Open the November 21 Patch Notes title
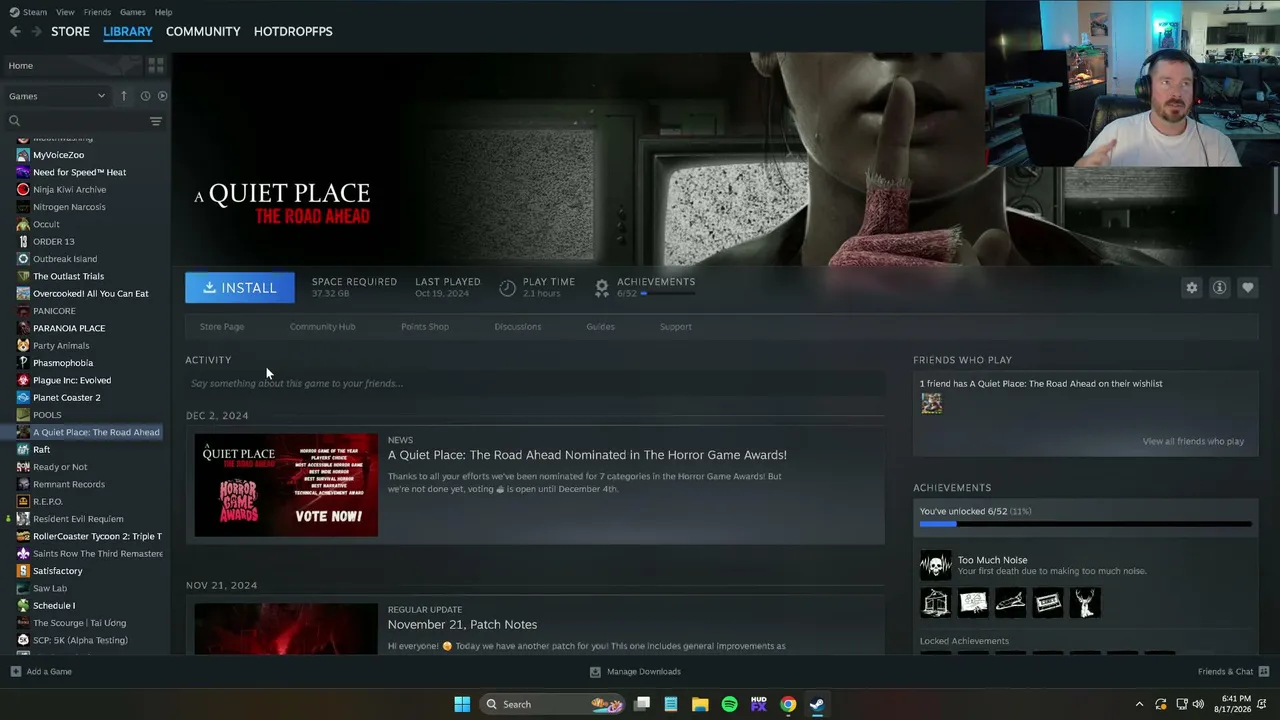This screenshot has width=1280, height=720. (x=463, y=624)
